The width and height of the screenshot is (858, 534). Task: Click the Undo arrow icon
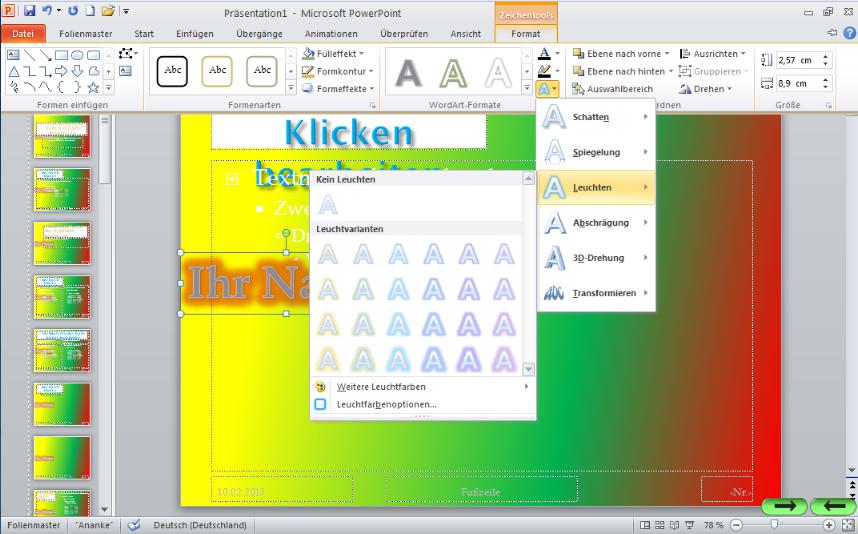[46, 11]
